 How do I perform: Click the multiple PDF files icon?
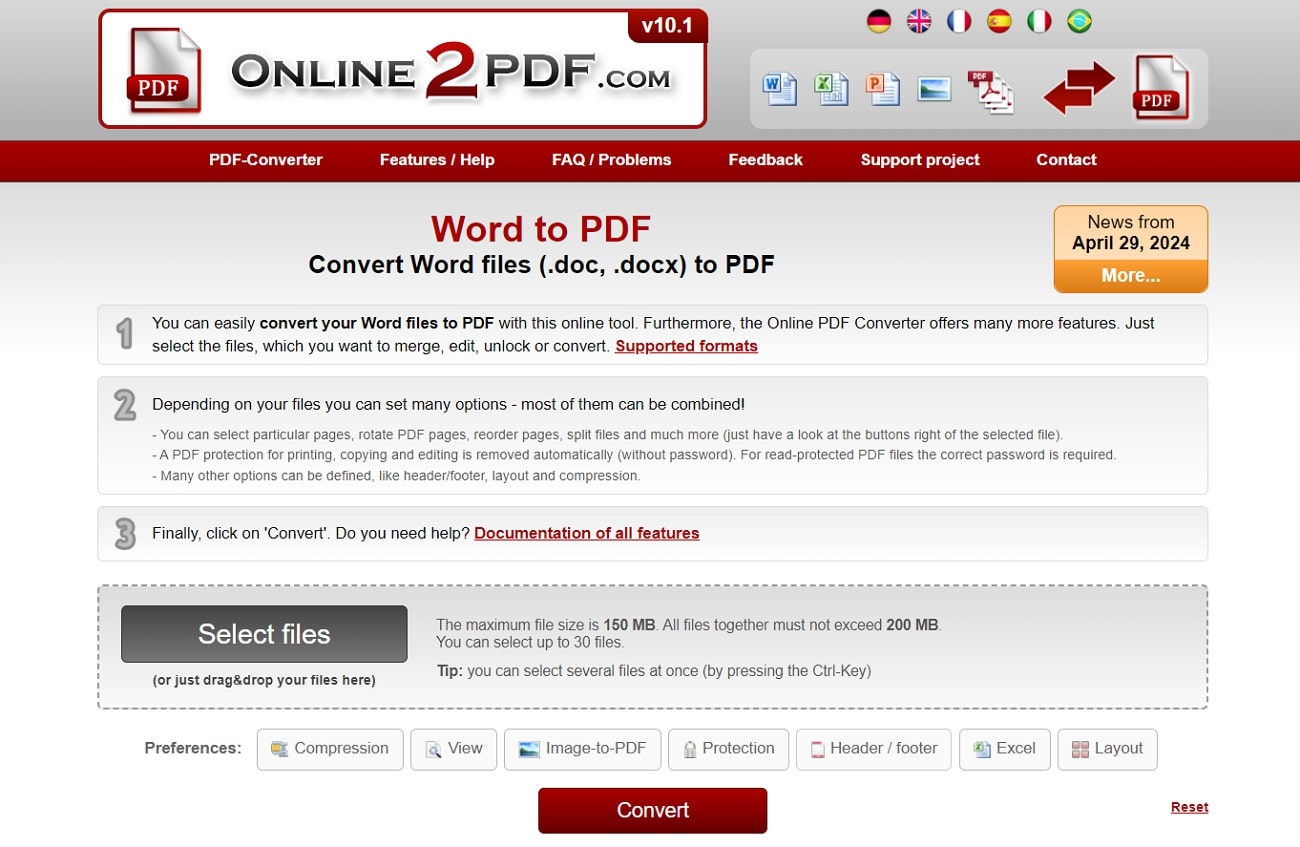coord(990,91)
